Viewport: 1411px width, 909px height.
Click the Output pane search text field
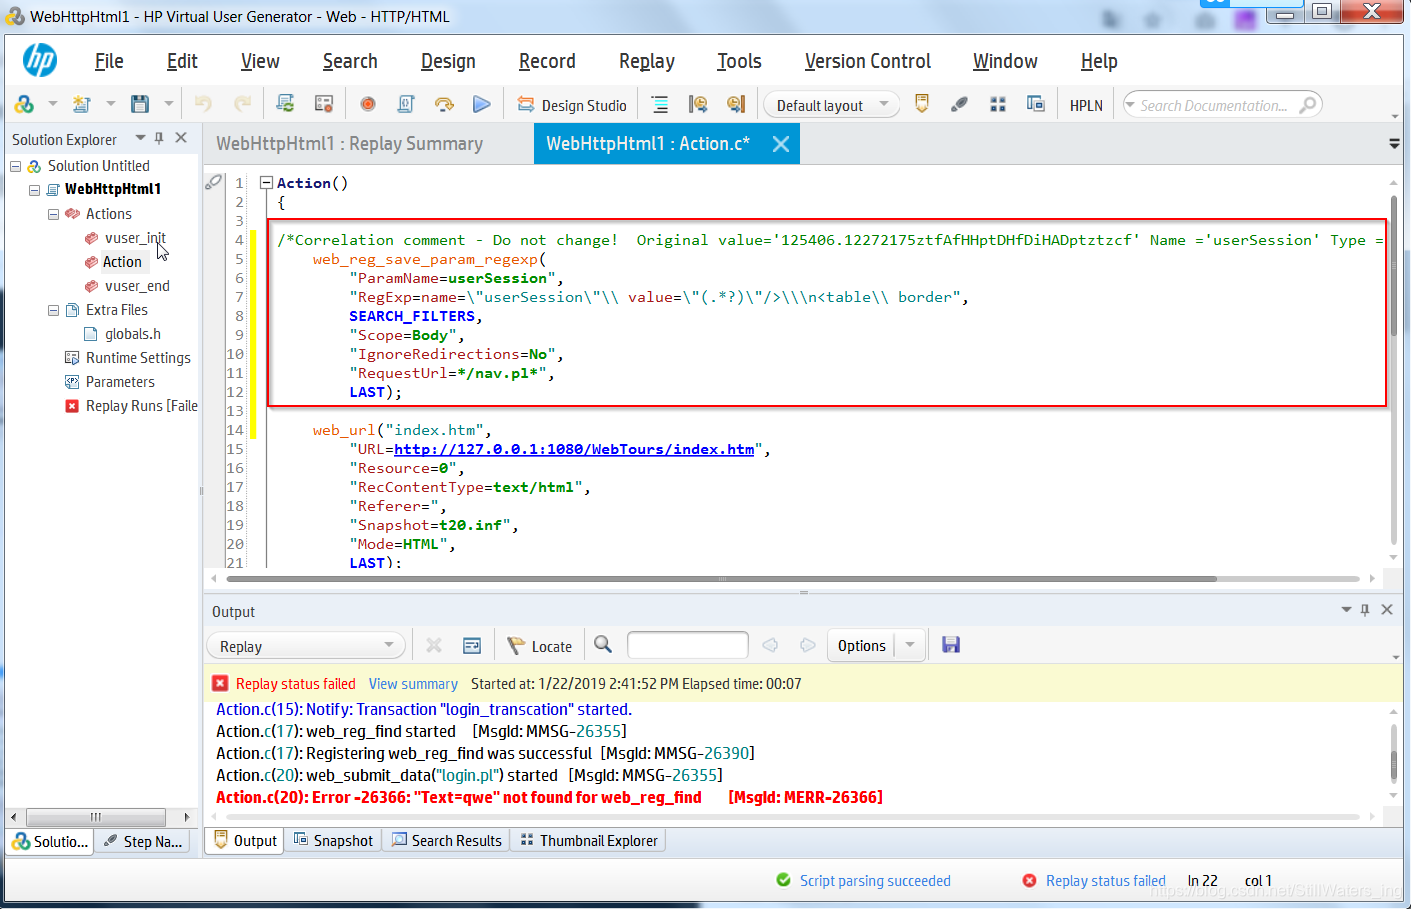(687, 645)
